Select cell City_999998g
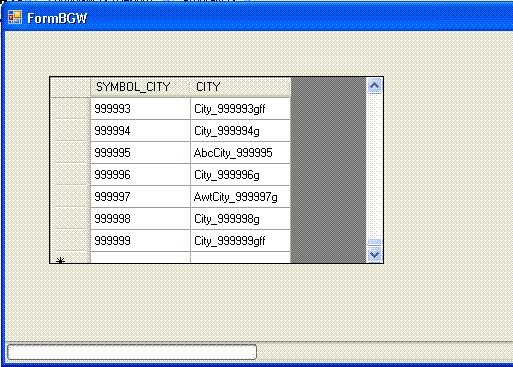 point(240,219)
